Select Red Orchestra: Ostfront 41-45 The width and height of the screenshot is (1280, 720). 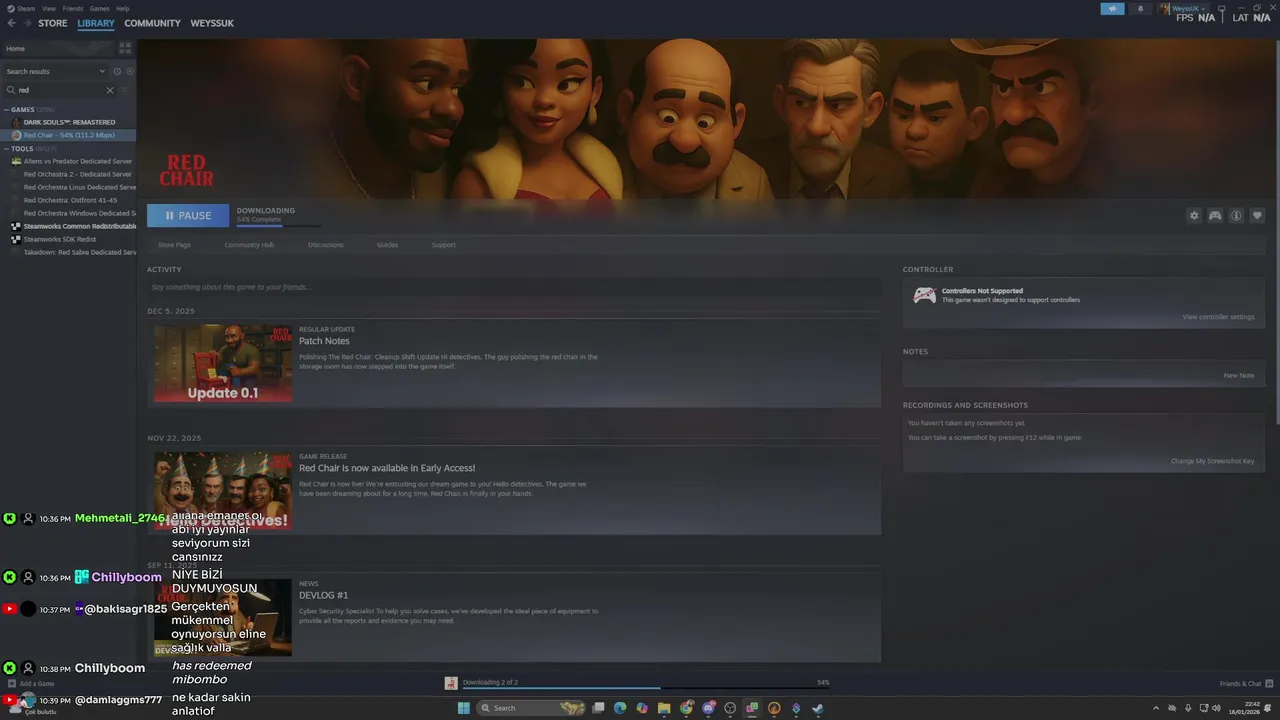pos(68,200)
